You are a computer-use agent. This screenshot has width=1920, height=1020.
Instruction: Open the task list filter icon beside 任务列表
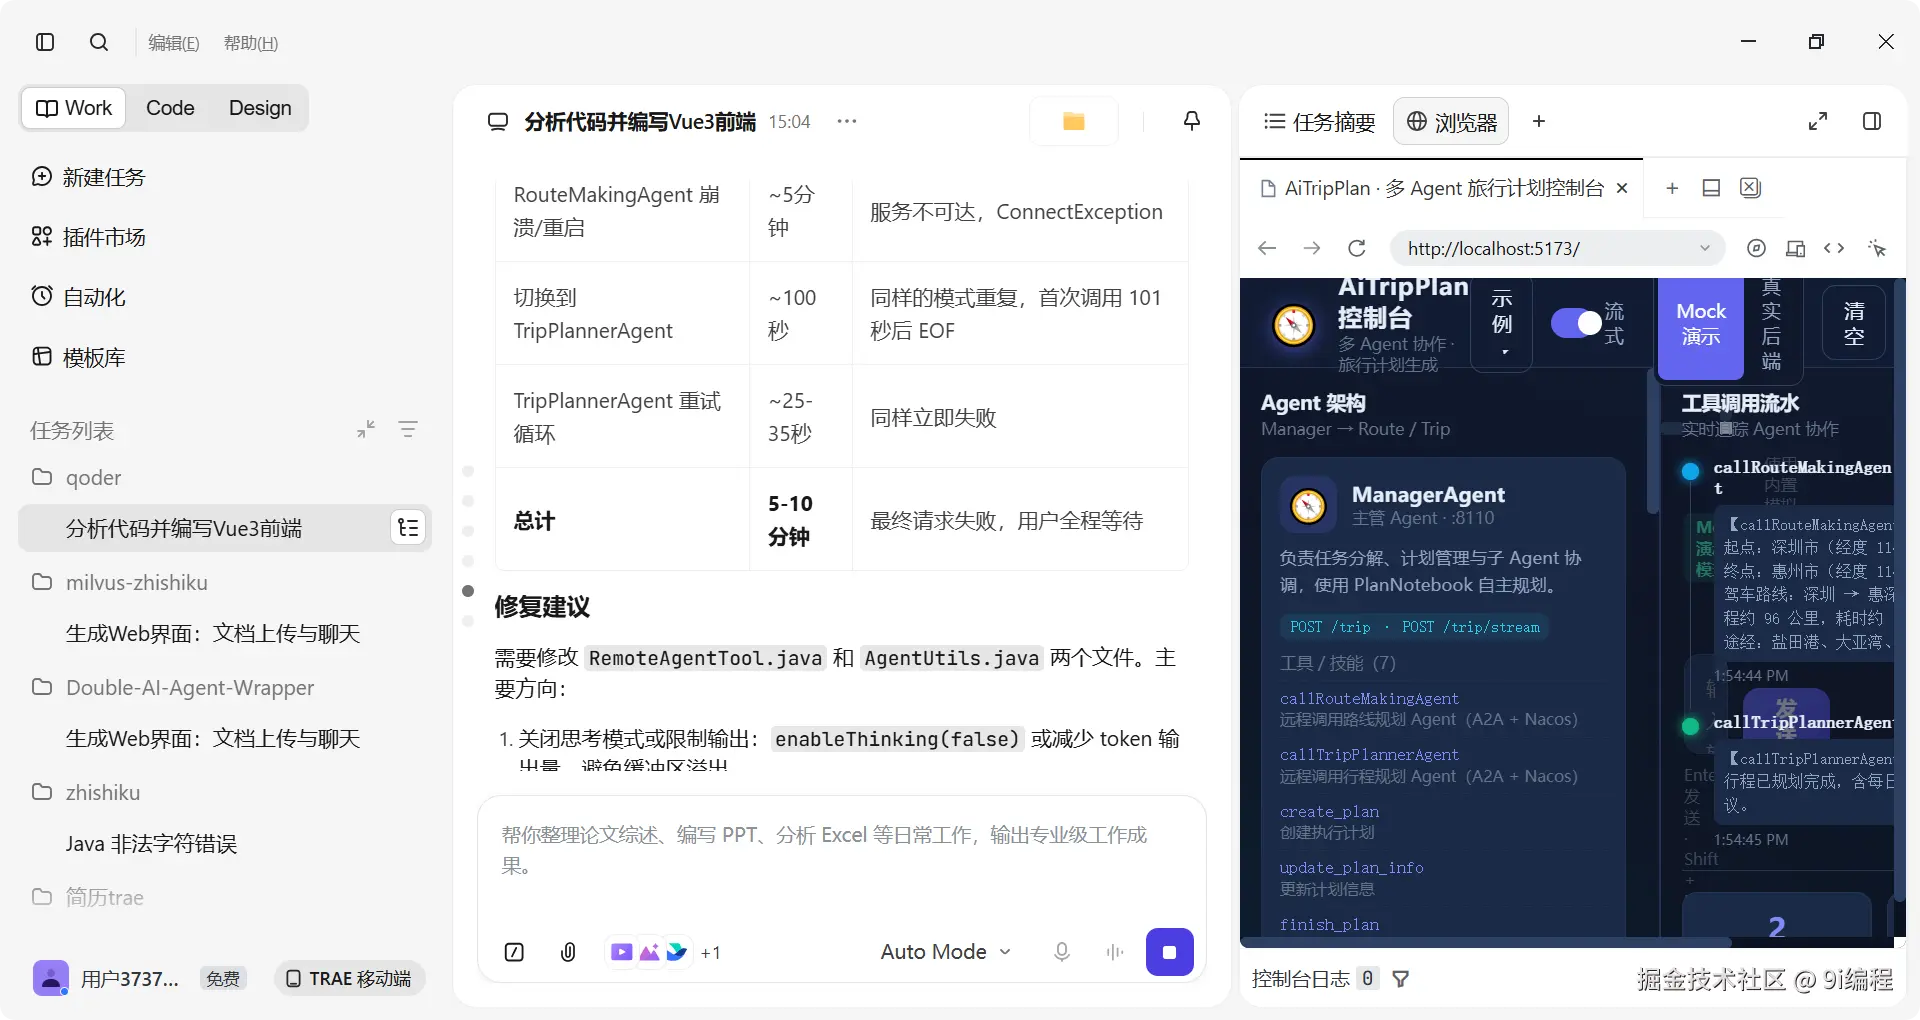408,429
